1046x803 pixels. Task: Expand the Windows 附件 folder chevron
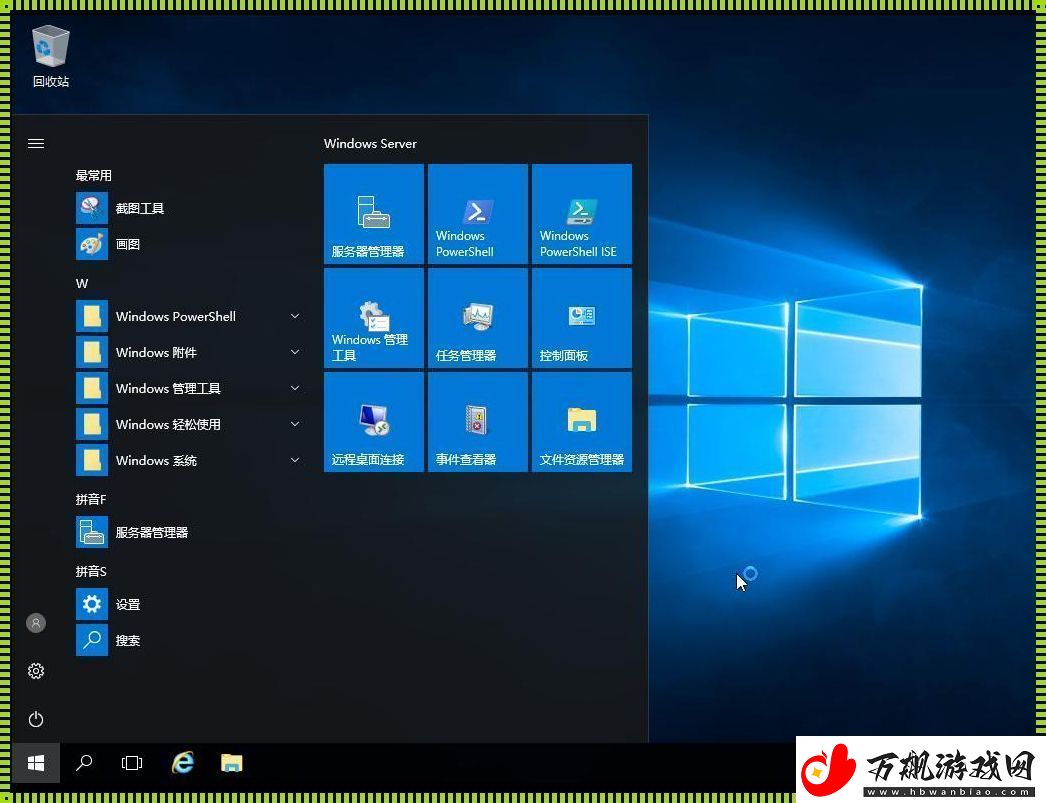click(x=295, y=352)
